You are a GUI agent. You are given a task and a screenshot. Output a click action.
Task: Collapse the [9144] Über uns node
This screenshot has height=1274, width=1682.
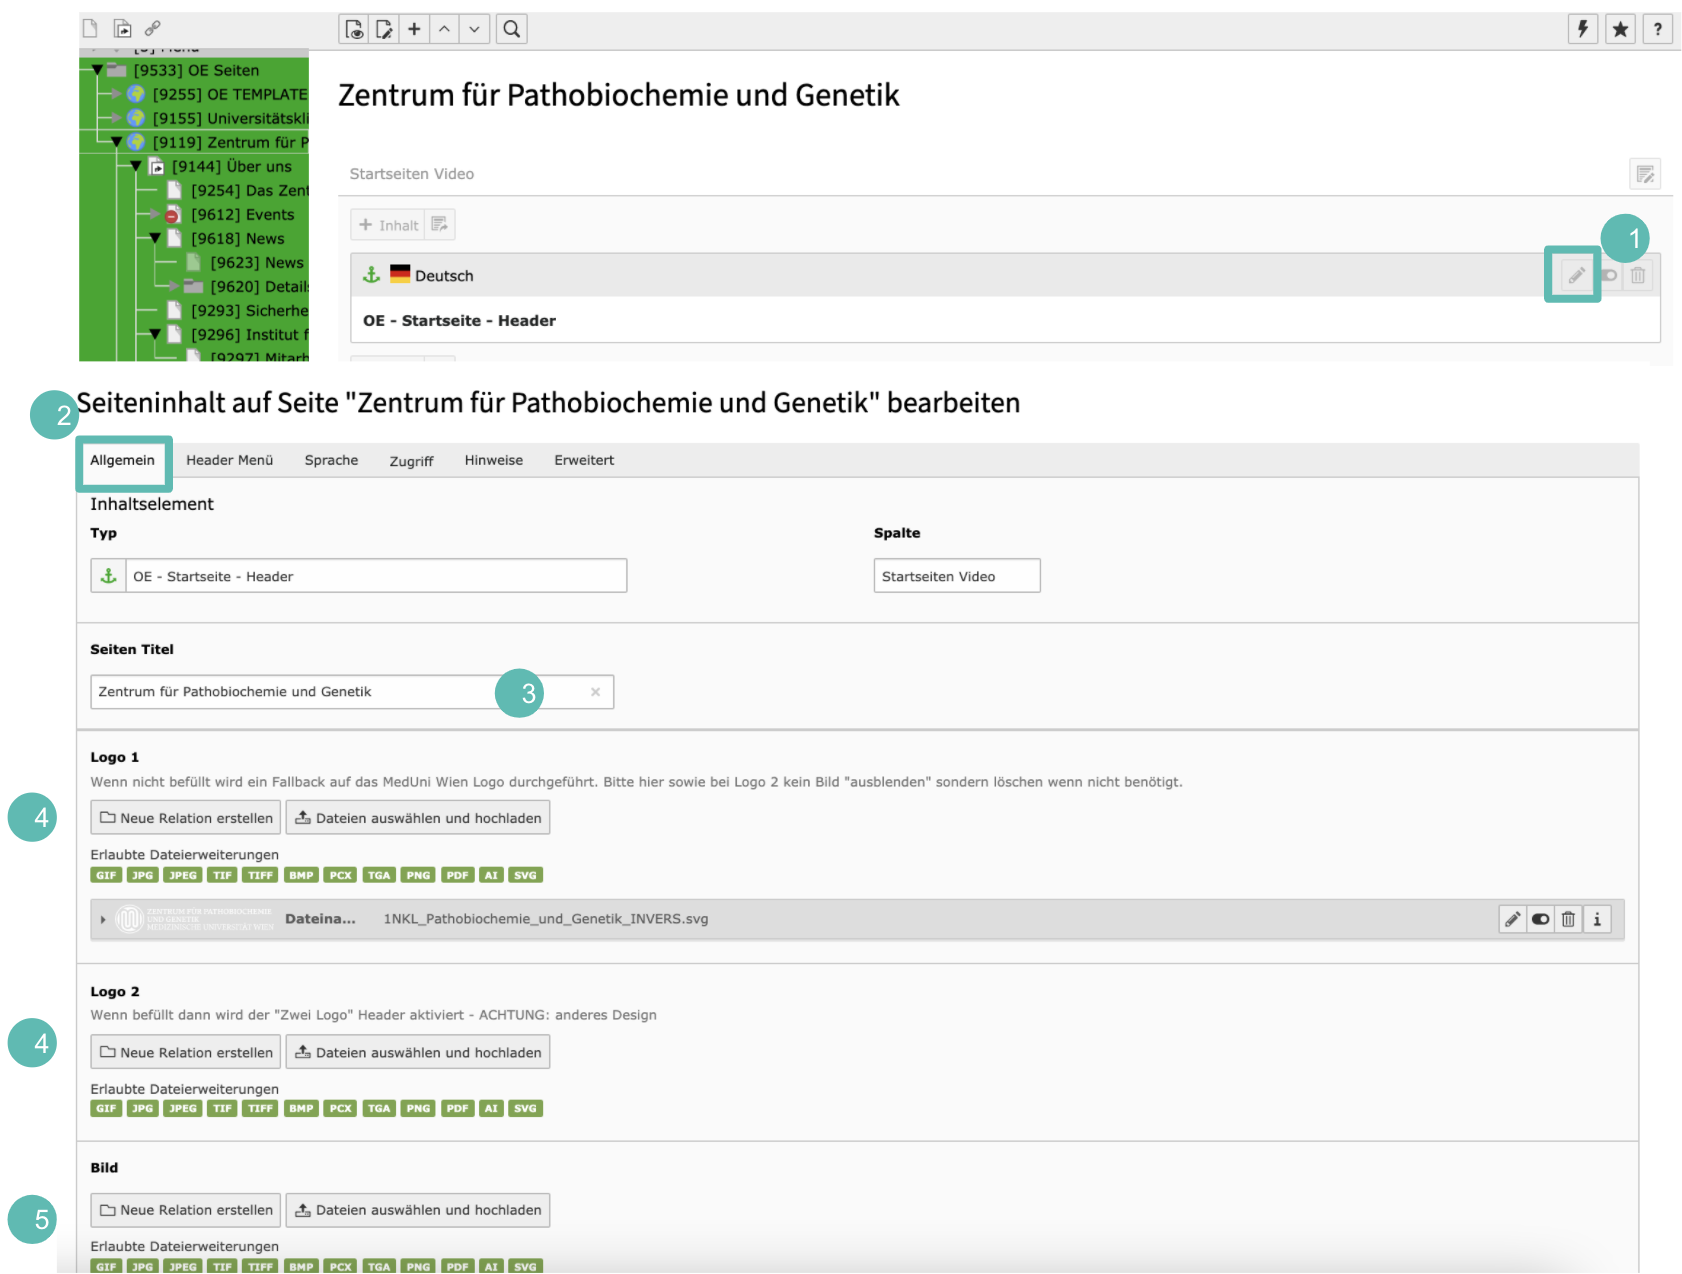click(x=136, y=166)
